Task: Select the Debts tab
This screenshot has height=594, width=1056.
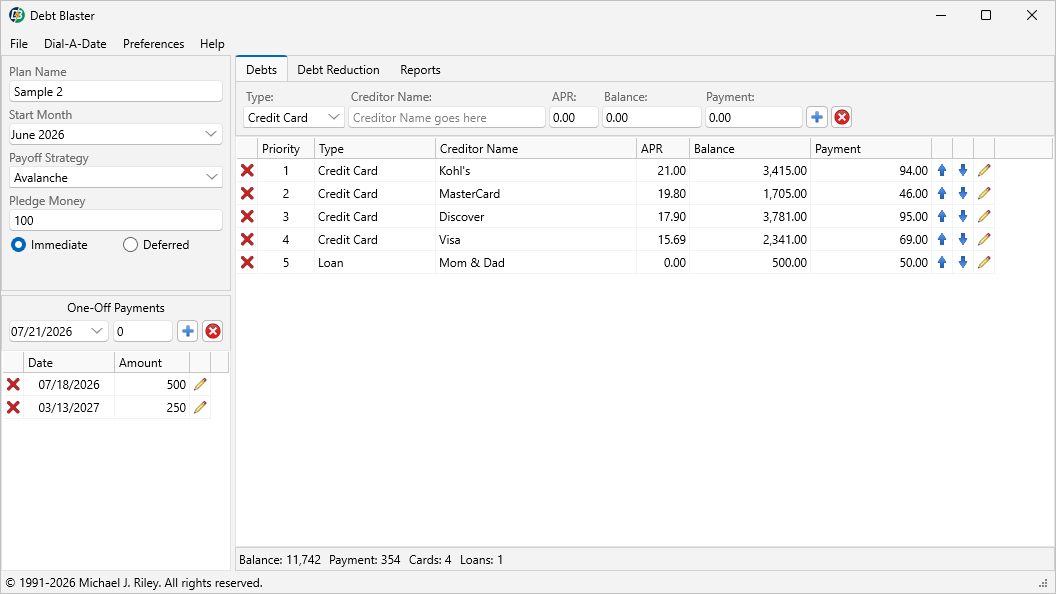Action: coord(261,70)
